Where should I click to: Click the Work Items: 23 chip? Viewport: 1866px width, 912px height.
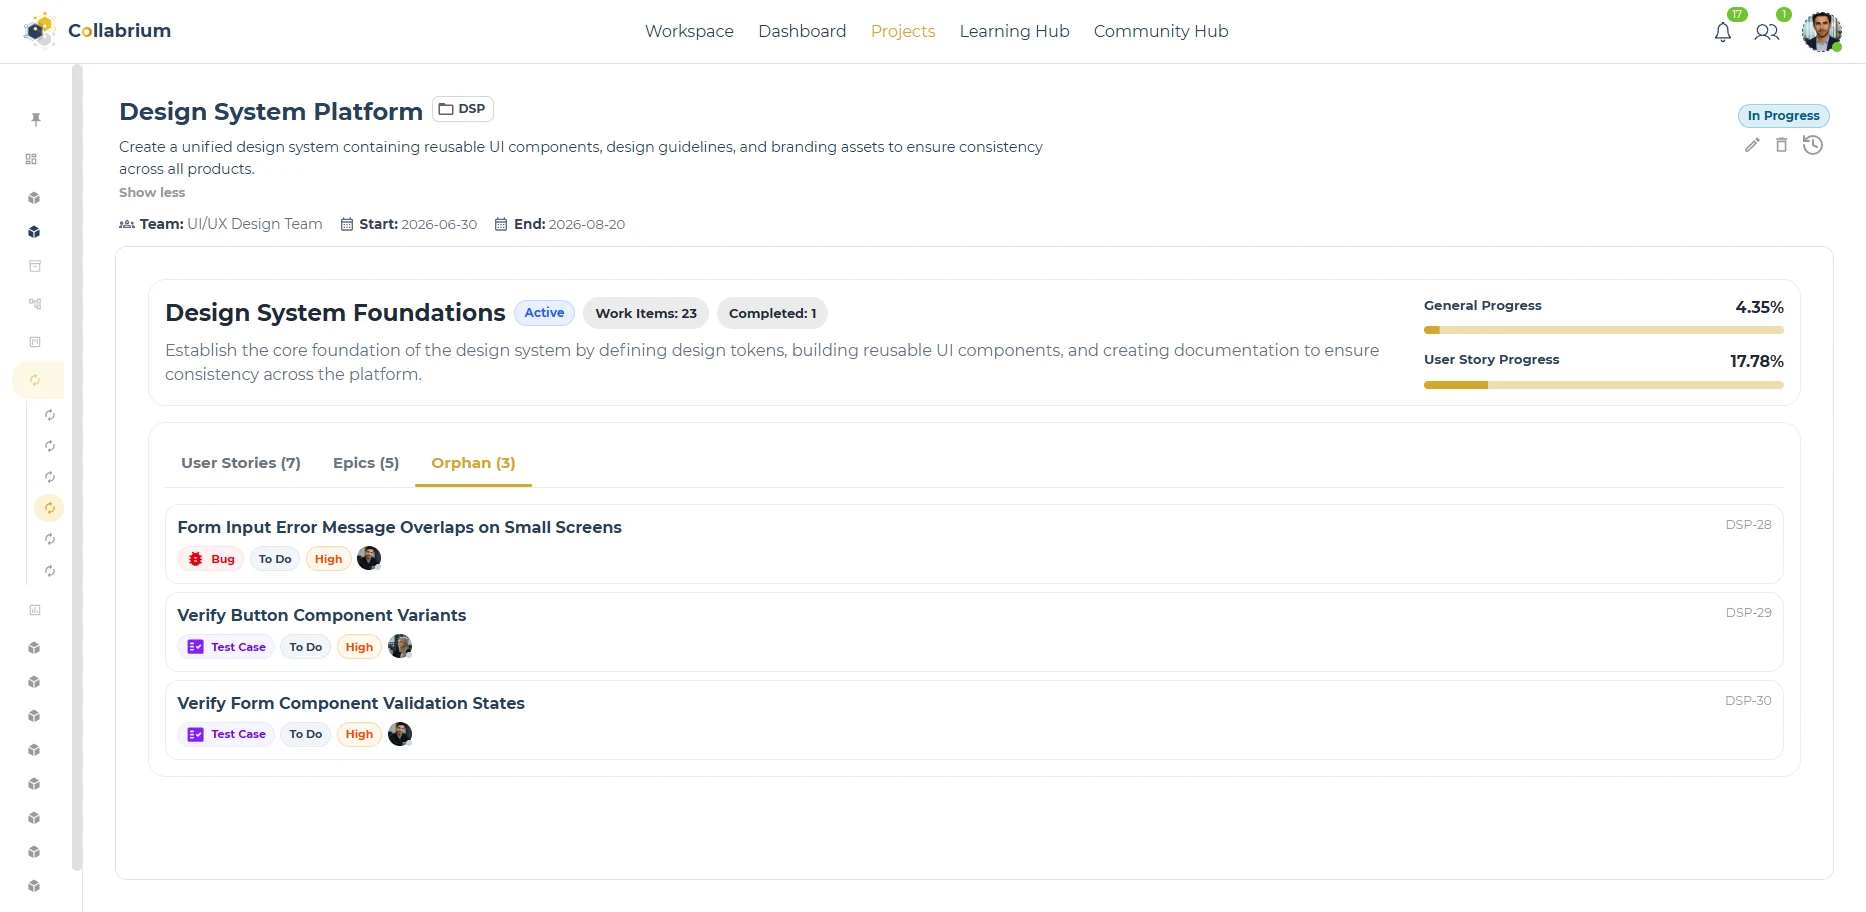pos(646,313)
